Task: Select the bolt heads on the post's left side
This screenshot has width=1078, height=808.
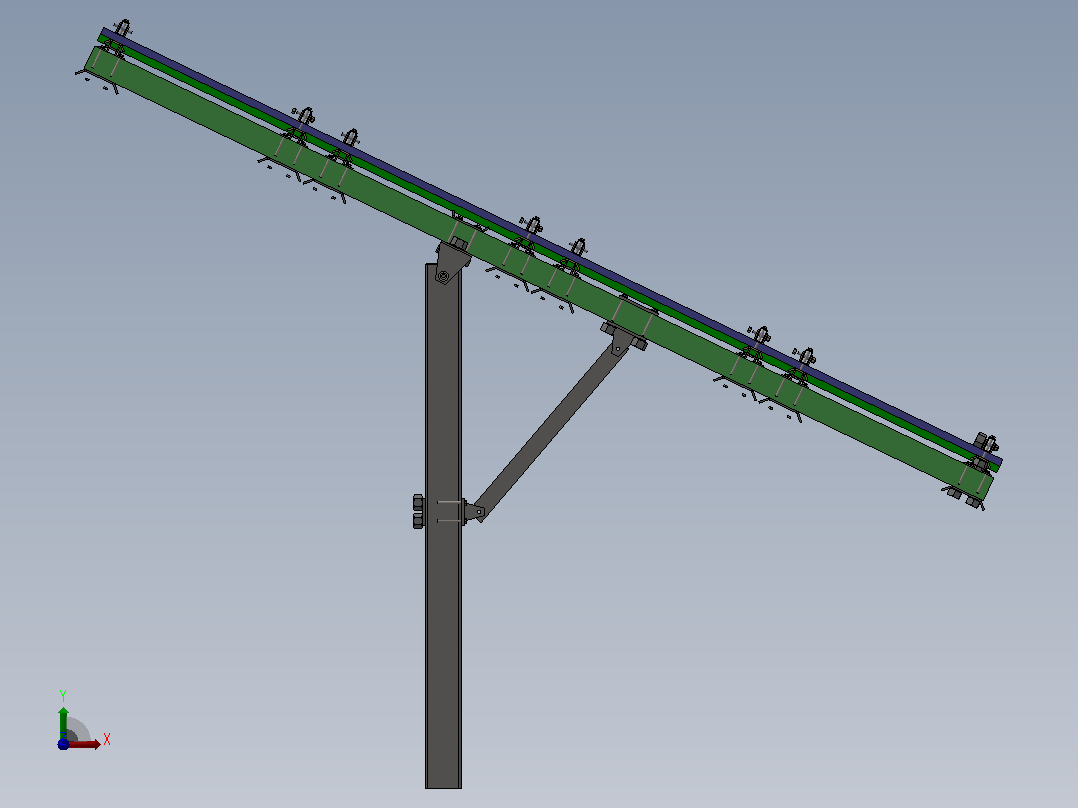Action: [x=418, y=512]
